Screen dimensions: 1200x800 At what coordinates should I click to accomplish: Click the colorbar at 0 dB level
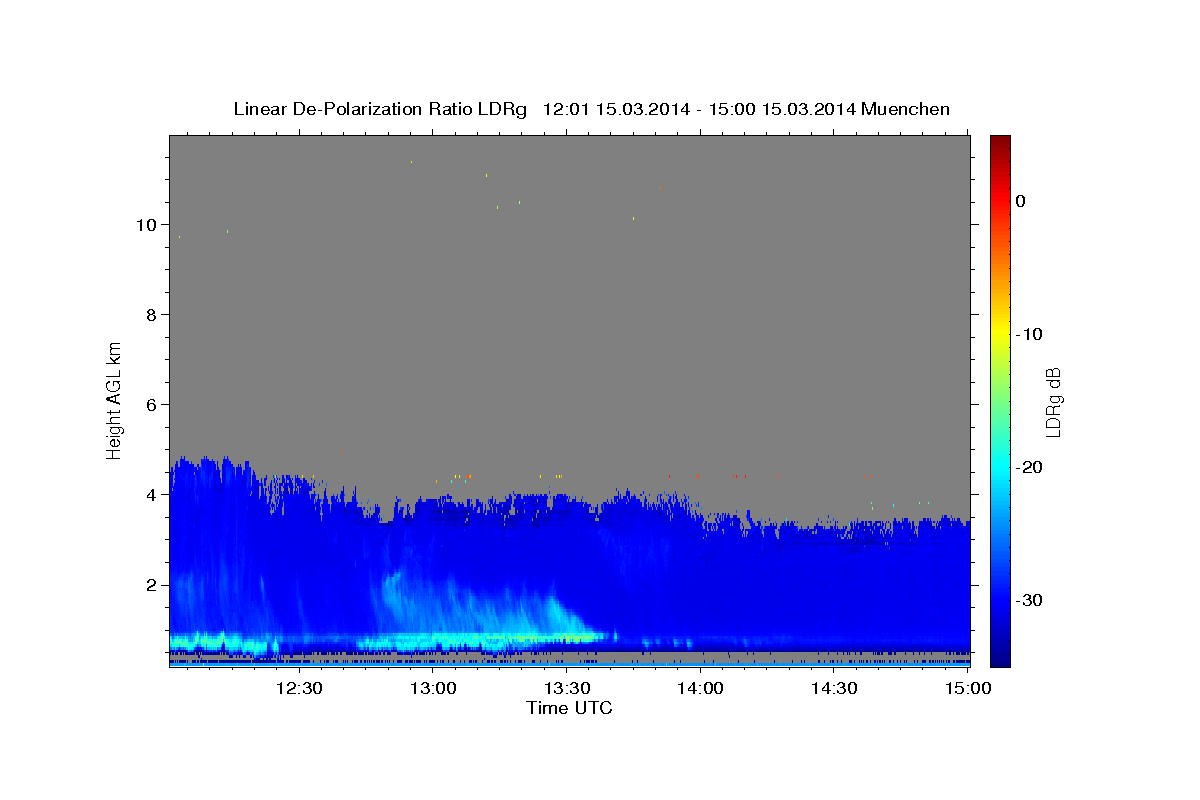coord(1000,201)
